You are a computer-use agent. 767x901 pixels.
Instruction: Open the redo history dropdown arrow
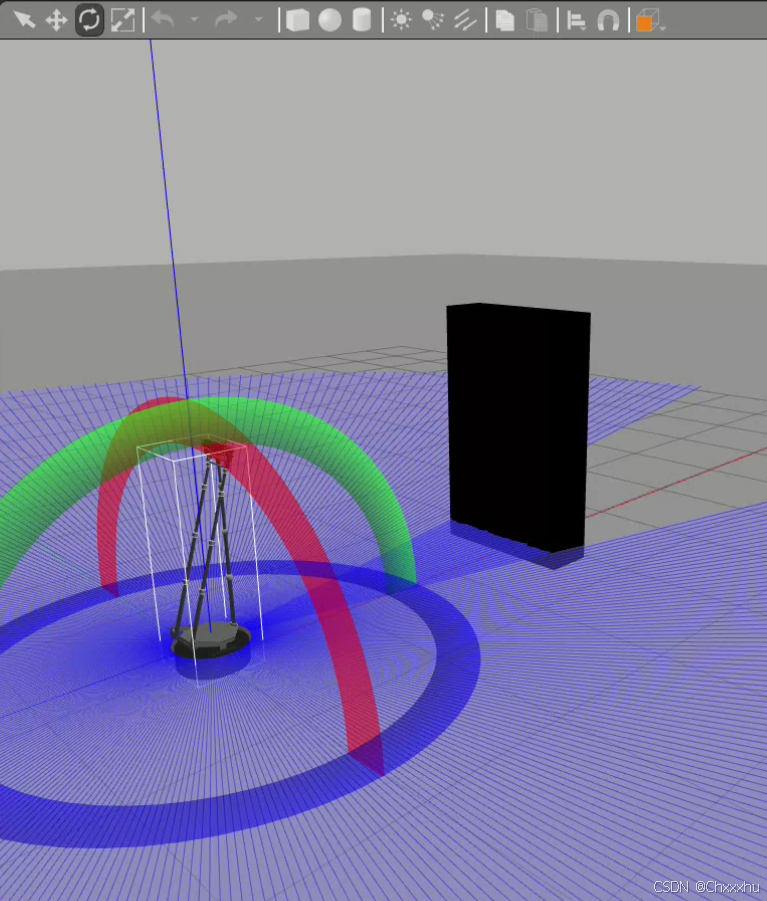(259, 20)
